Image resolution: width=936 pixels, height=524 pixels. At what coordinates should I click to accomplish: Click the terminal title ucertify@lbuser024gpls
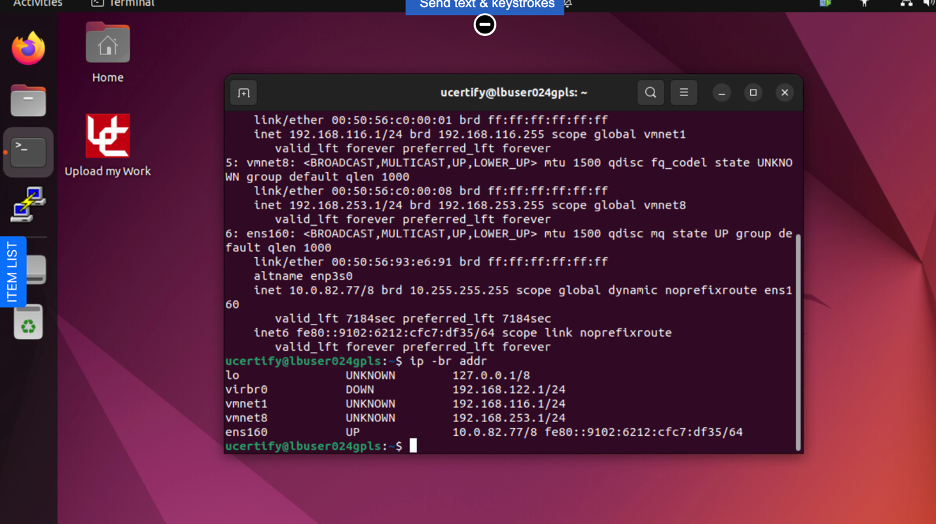(513, 93)
